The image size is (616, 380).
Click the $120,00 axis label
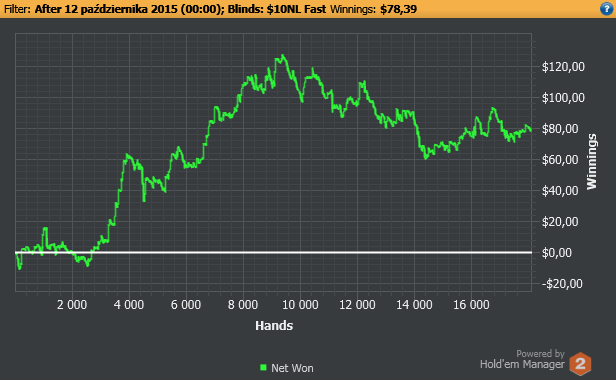[x=563, y=67]
